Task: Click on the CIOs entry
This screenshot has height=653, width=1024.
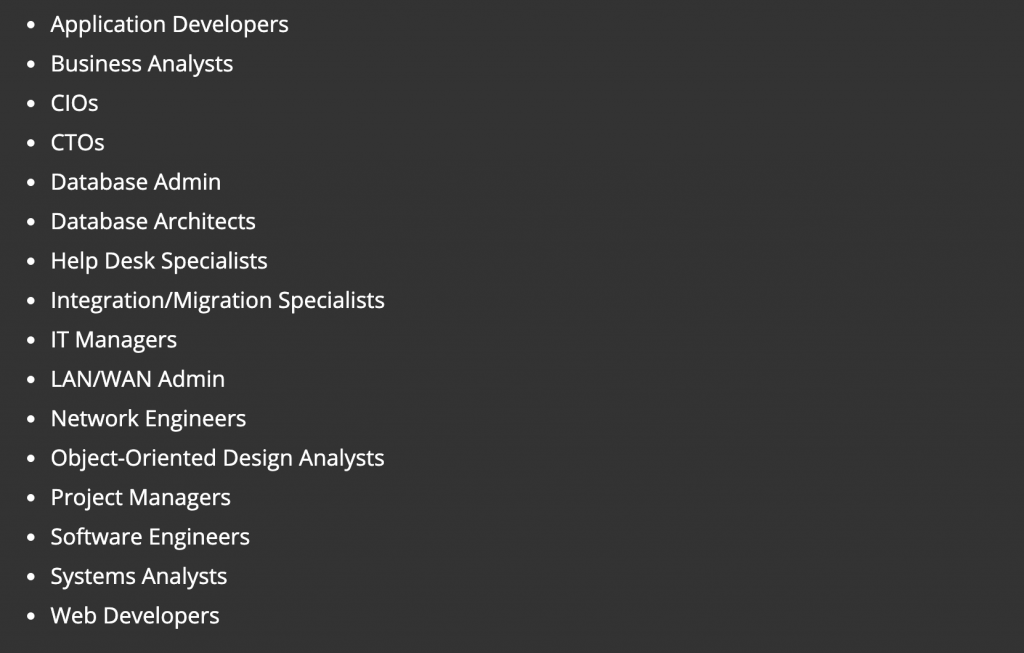Action: 74,103
